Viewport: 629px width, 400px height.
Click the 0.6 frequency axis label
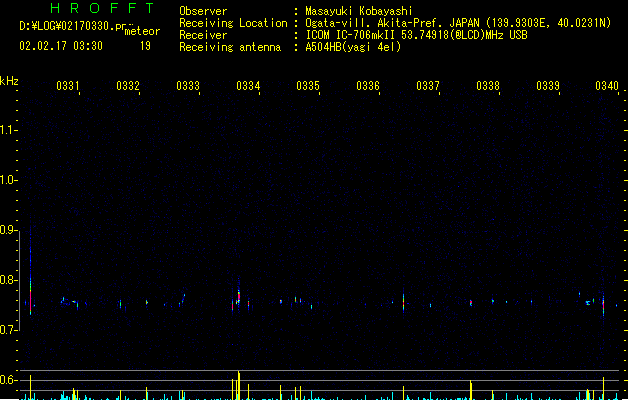[x=8, y=380]
